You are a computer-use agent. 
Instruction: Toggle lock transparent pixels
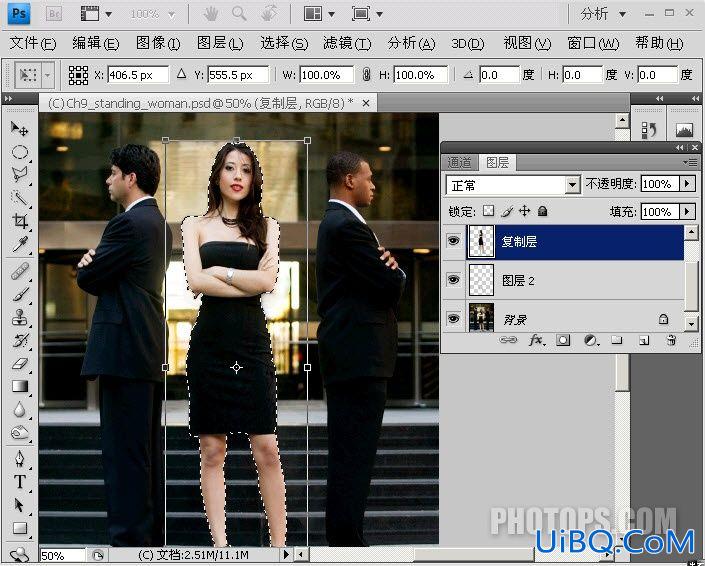point(488,211)
